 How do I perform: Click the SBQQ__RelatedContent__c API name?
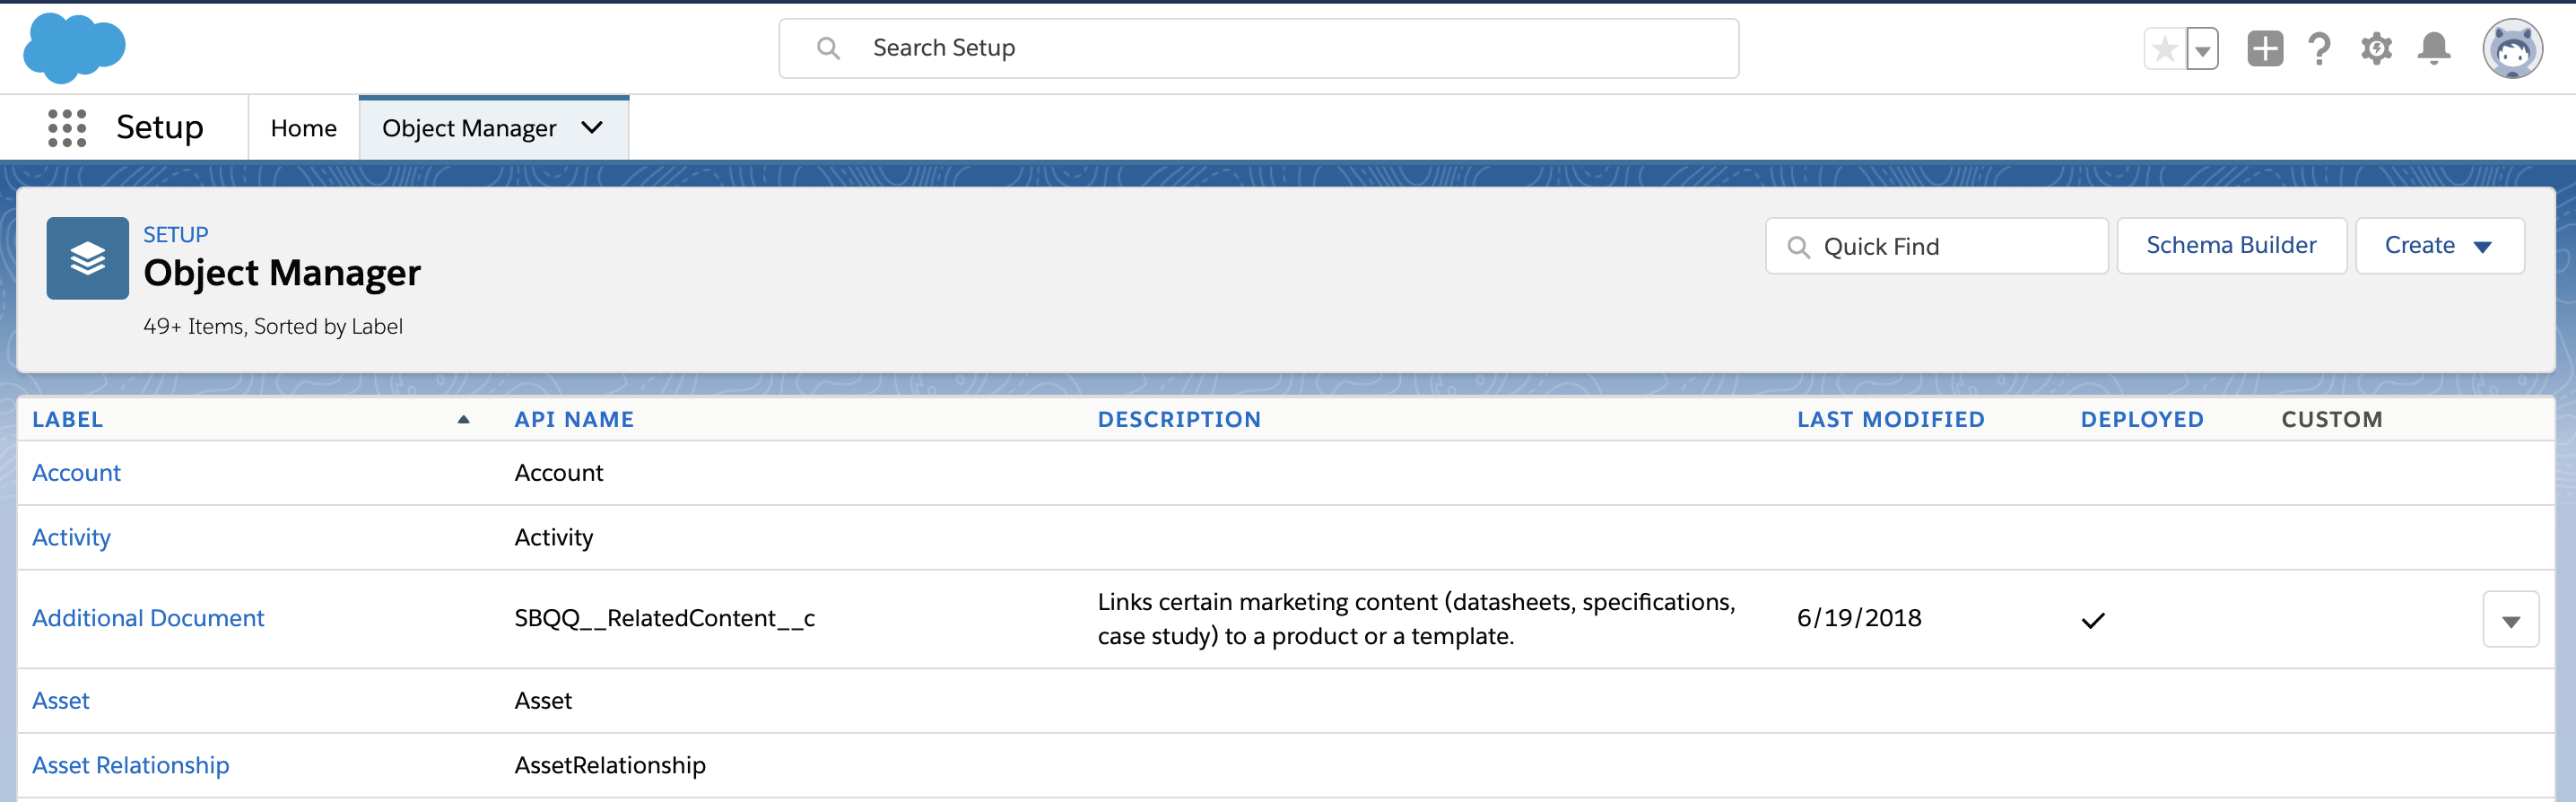[664, 618]
